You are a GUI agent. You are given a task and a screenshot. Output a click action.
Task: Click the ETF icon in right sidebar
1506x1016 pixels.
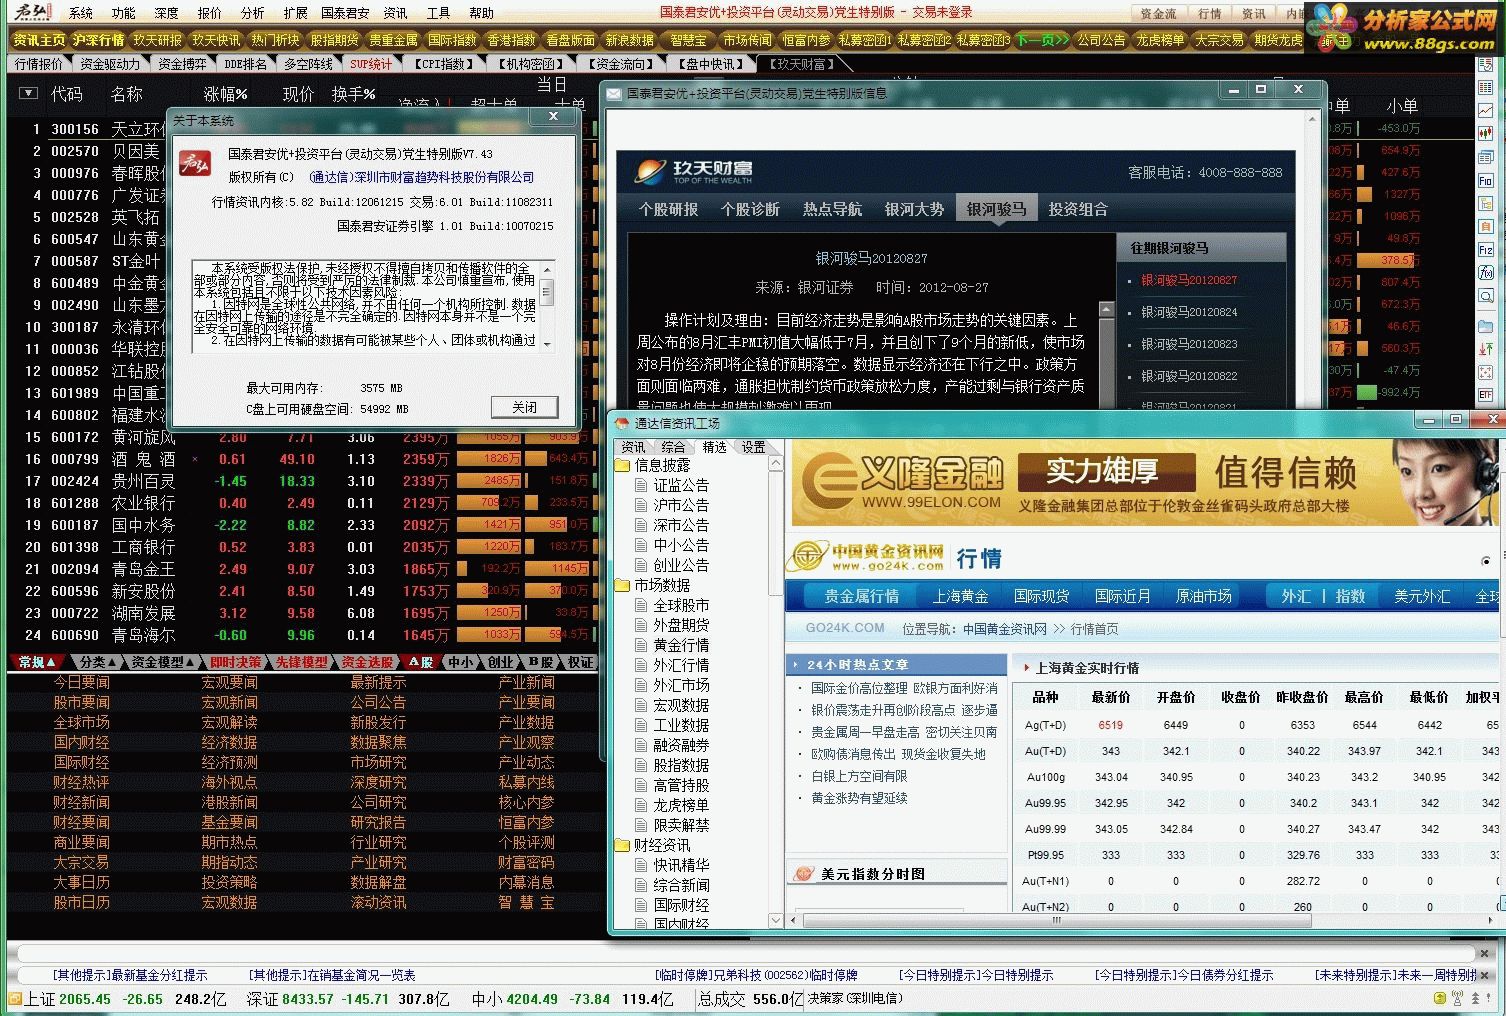(x=1485, y=394)
